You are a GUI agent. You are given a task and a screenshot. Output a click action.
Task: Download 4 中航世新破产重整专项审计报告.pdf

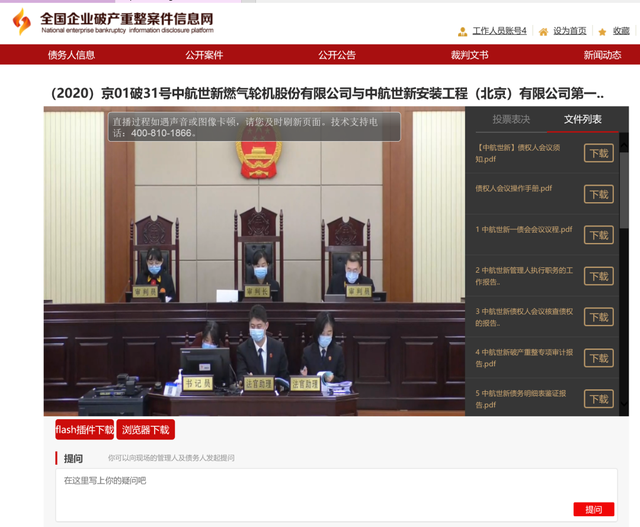[599, 358]
